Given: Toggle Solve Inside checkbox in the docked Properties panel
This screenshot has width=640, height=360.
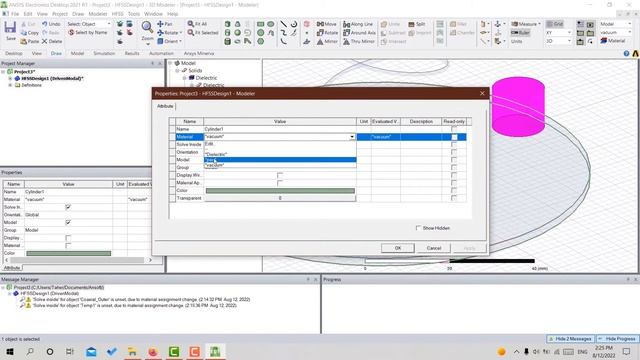Looking at the screenshot, I should coord(68,207).
